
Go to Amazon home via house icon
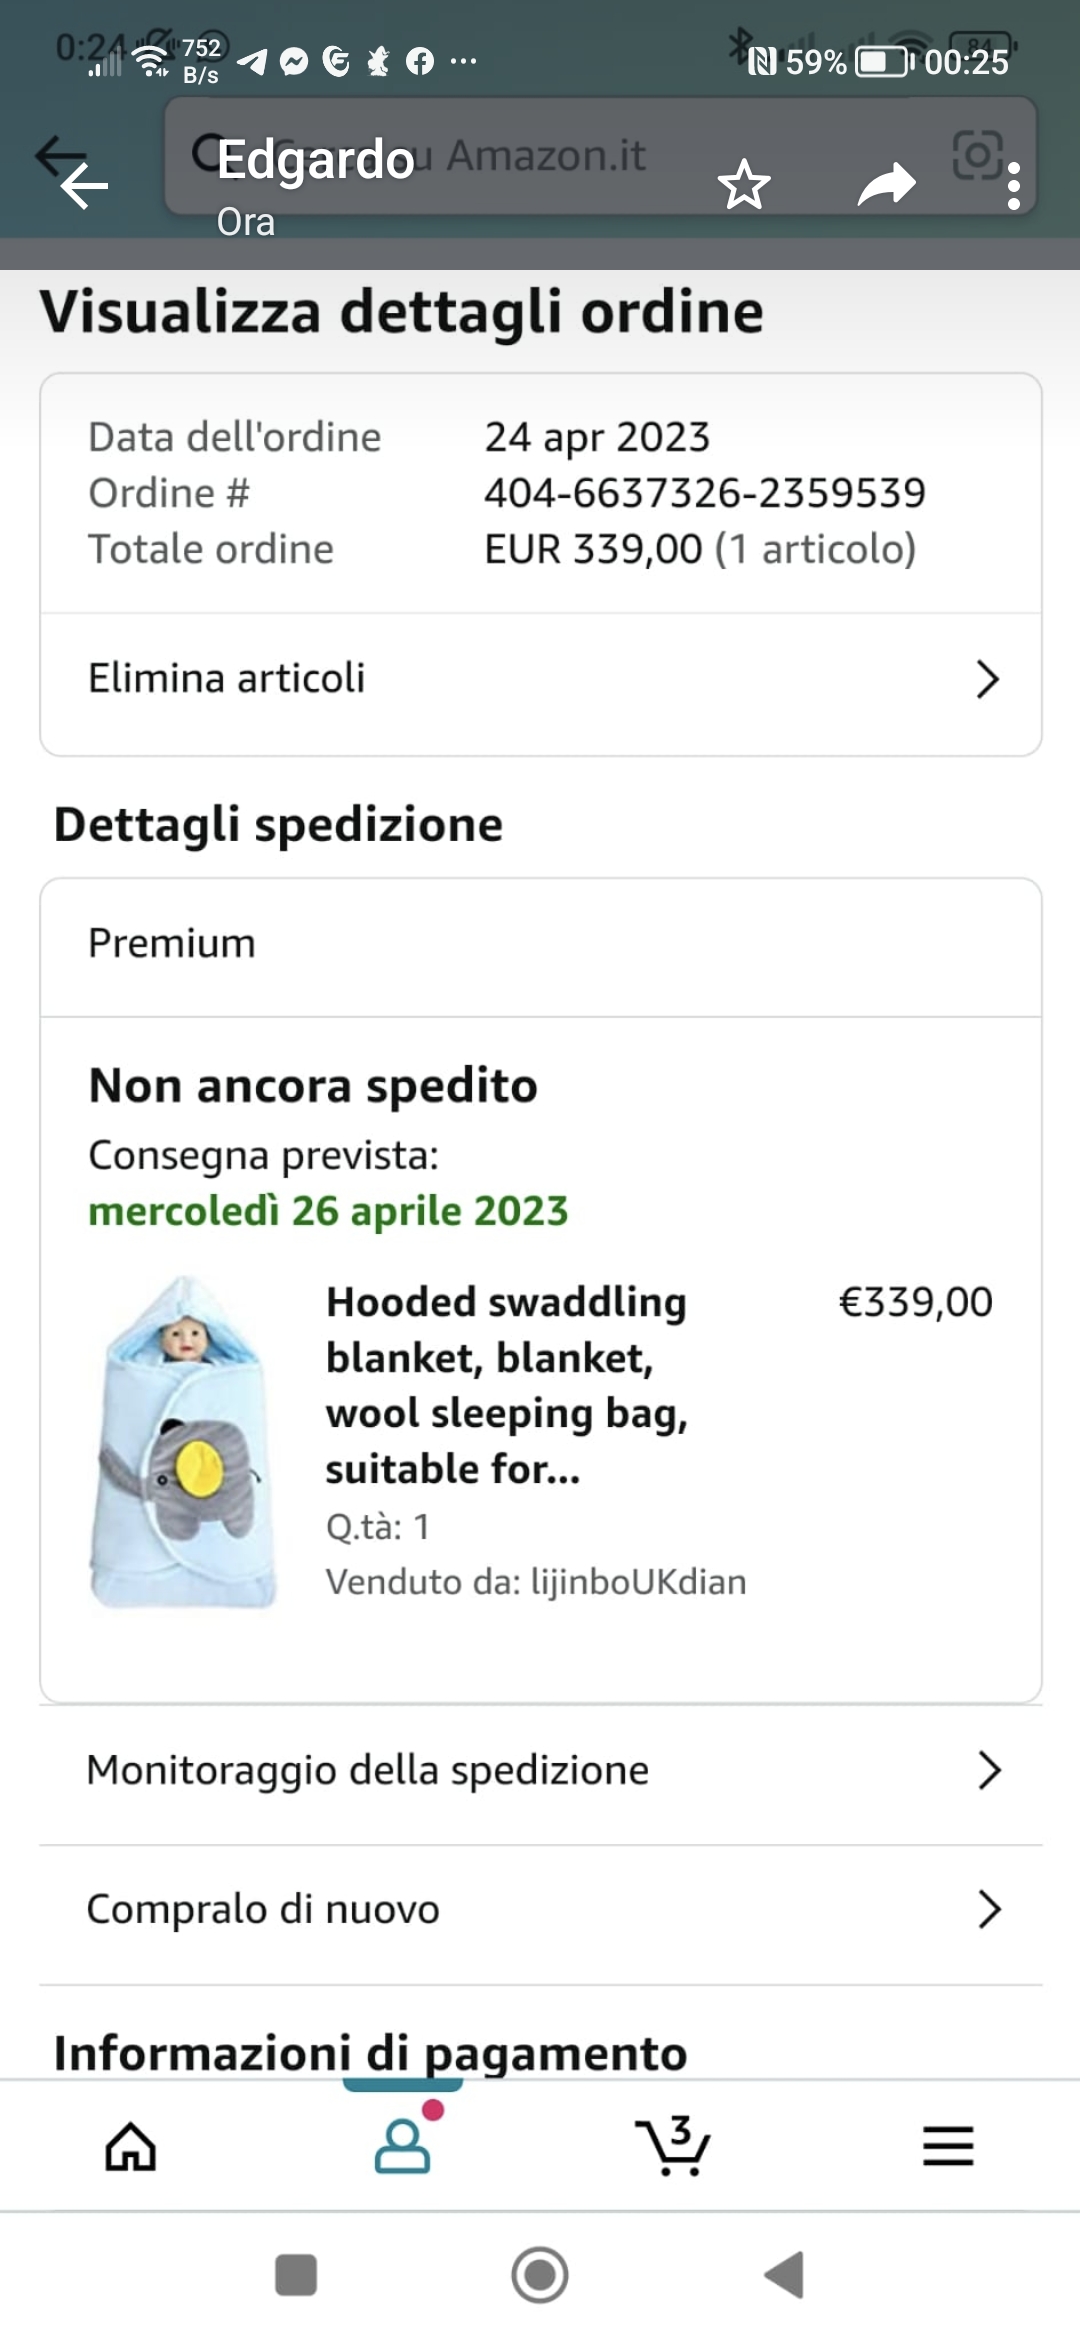coord(131,2146)
